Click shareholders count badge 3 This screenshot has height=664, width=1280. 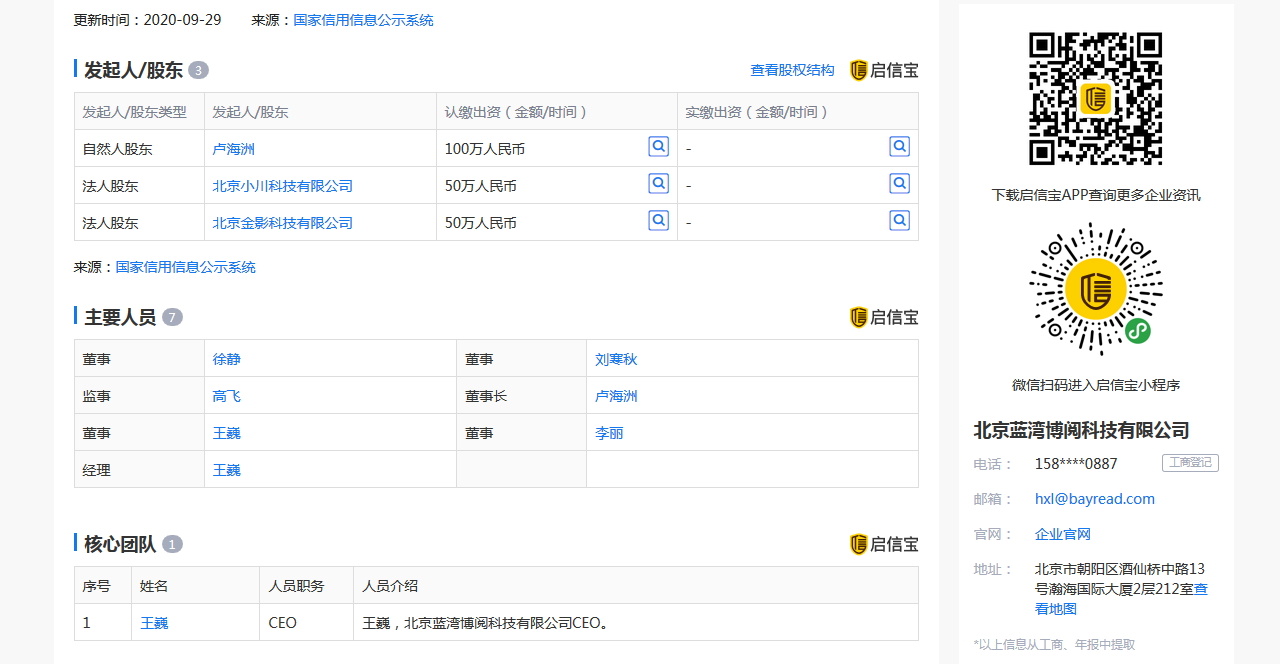[198, 70]
